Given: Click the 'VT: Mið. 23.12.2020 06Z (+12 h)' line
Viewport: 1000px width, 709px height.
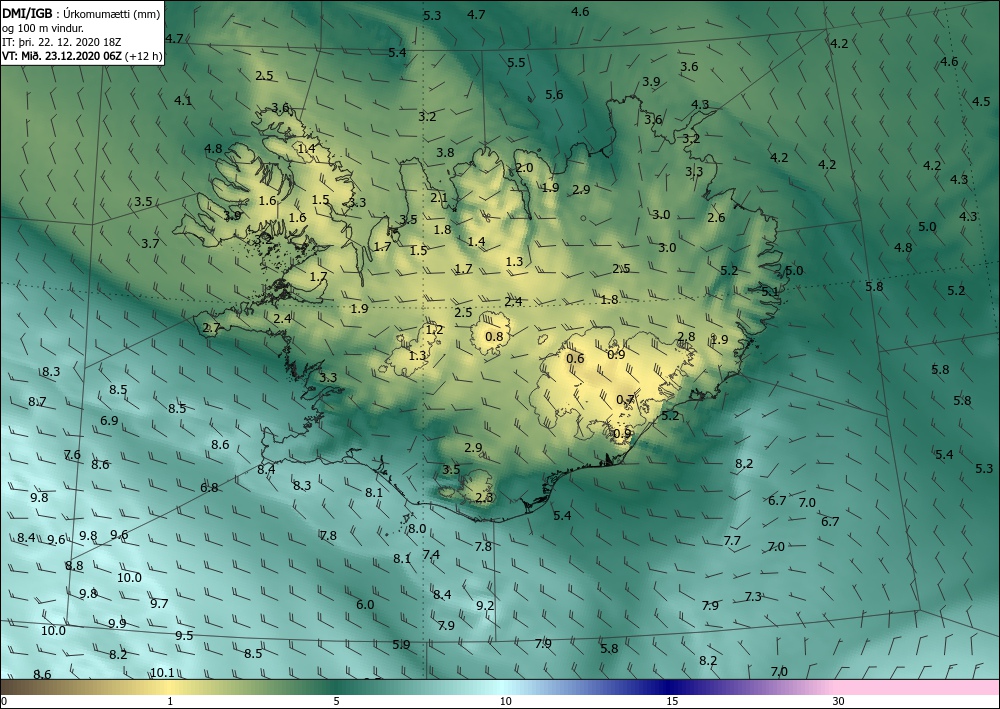Looking at the screenshot, I should (x=82, y=56).
